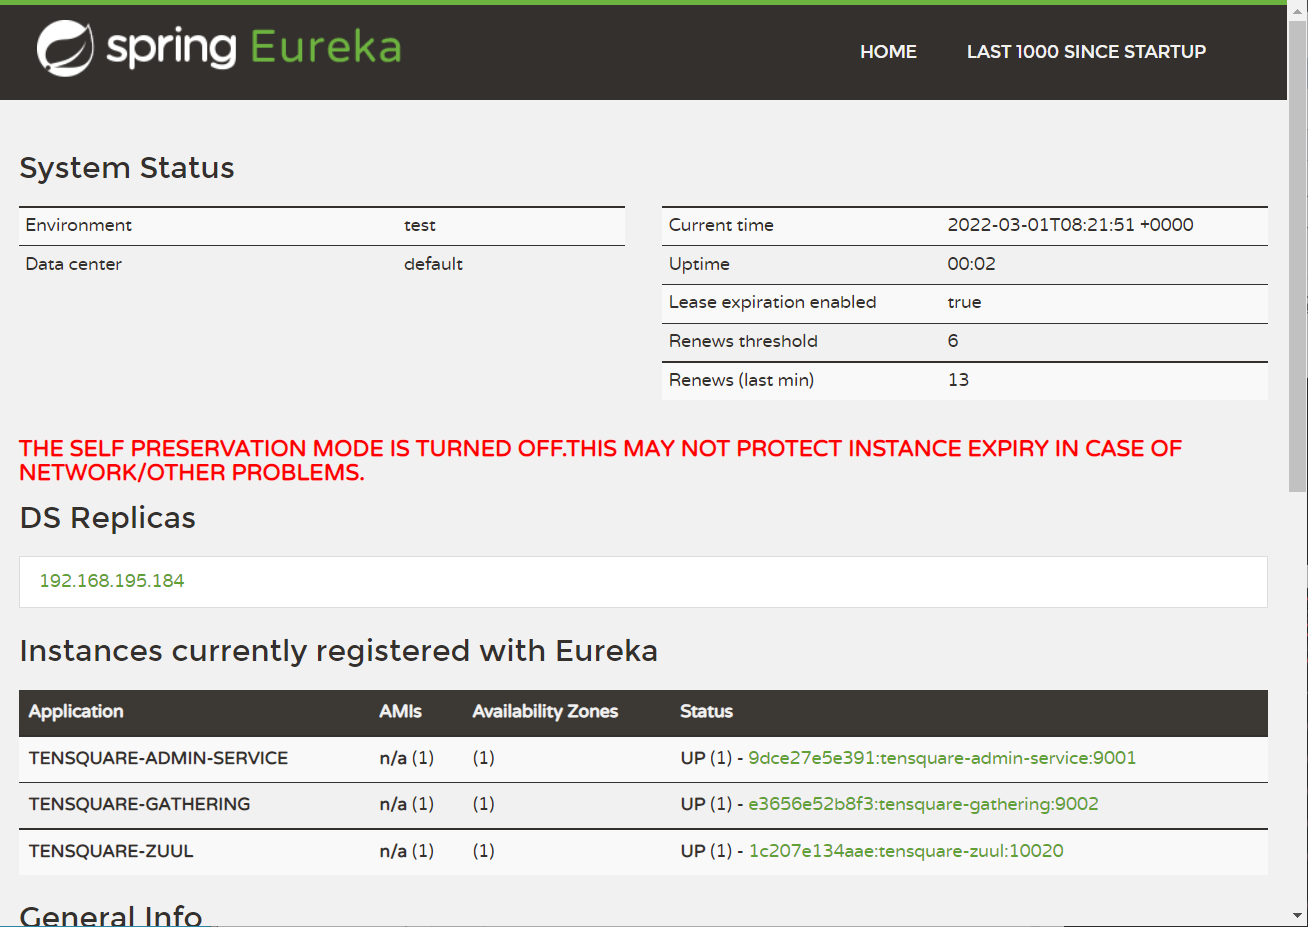The image size is (1308, 927).
Task: Select n/a (1) AMI cell for TENSQUARE-ZUUL
Action: tap(407, 851)
